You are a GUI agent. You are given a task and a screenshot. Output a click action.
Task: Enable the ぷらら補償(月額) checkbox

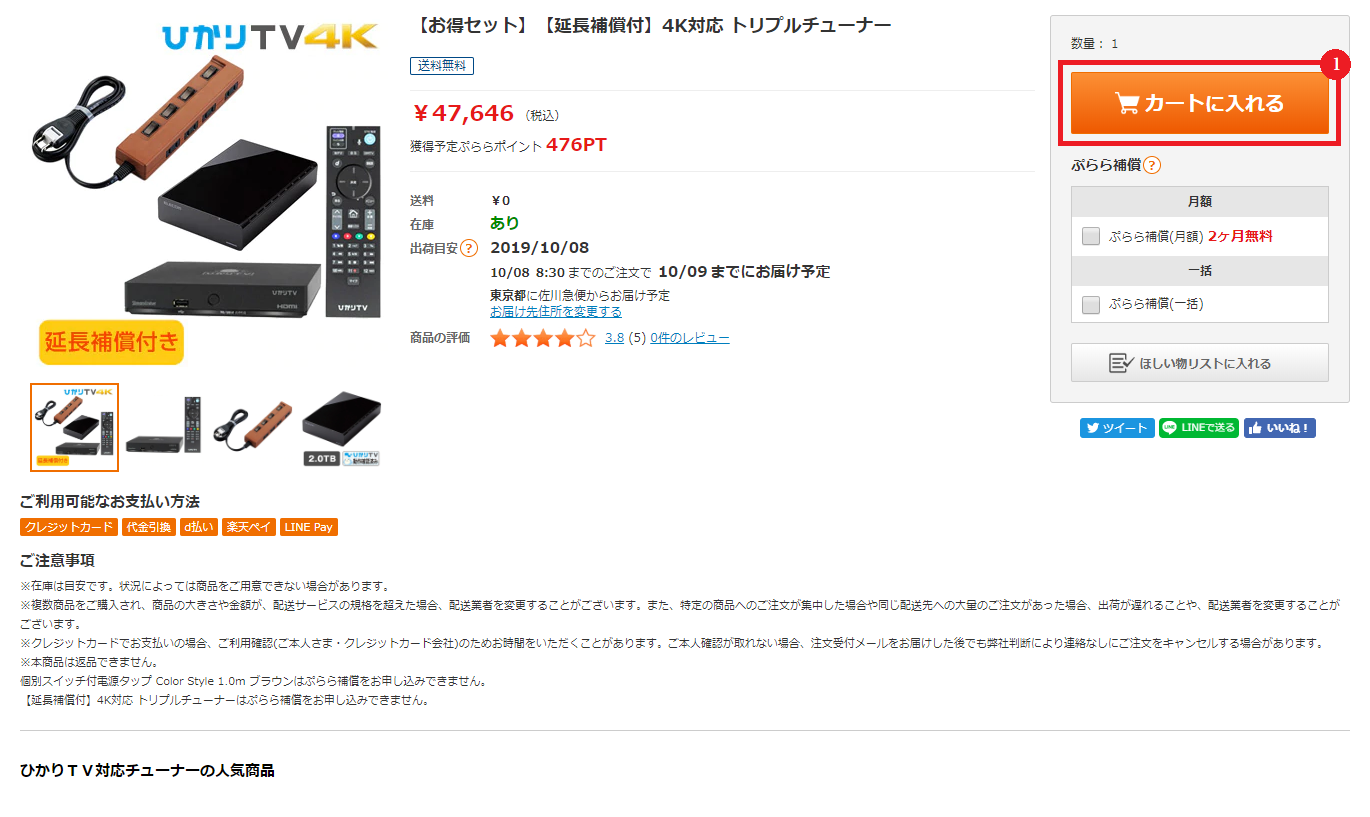(1091, 237)
